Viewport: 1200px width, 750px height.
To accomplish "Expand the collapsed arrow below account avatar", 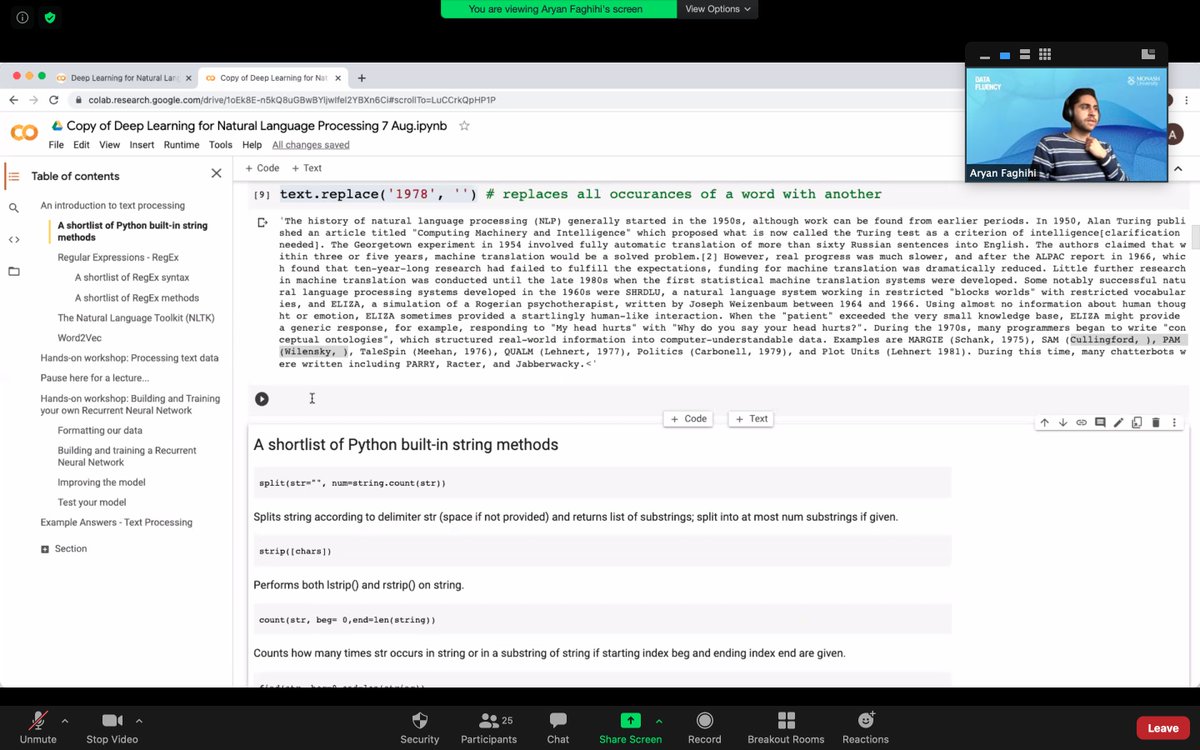I will click(x=1179, y=169).
